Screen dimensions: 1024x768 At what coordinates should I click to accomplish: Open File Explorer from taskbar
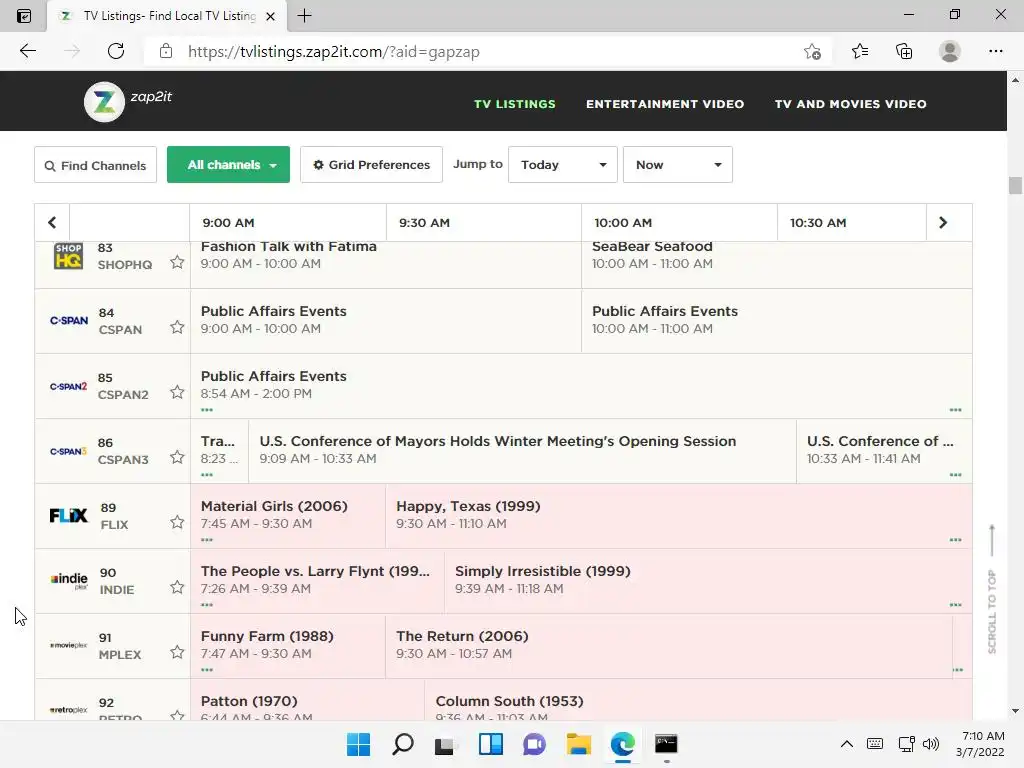click(x=579, y=744)
